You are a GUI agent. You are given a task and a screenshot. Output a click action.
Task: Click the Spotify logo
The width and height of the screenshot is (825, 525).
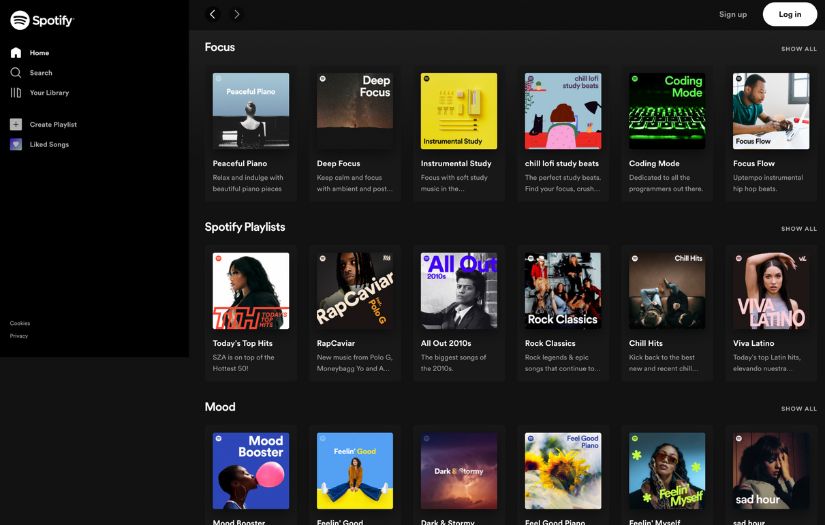42,20
